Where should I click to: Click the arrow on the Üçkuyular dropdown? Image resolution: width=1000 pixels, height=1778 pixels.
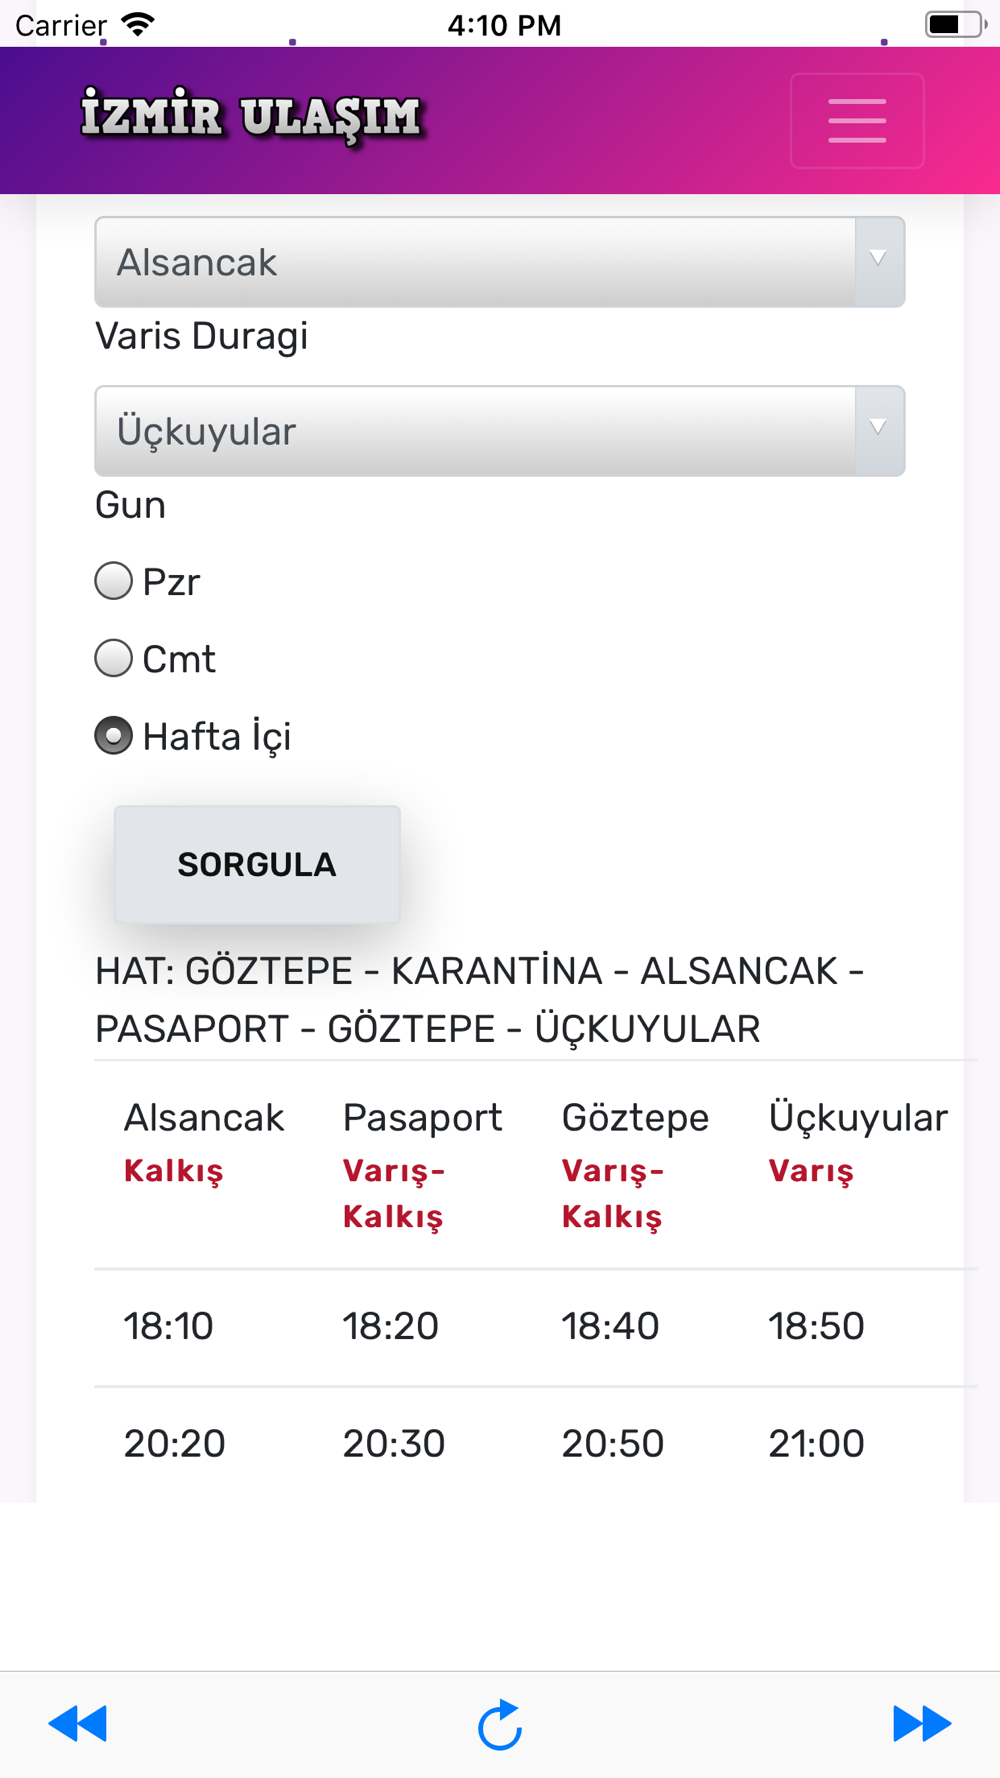[x=878, y=428]
